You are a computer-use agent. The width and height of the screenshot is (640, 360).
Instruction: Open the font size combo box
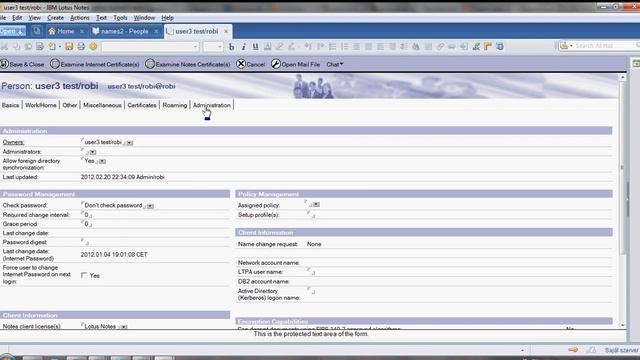(x=213, y=47)
